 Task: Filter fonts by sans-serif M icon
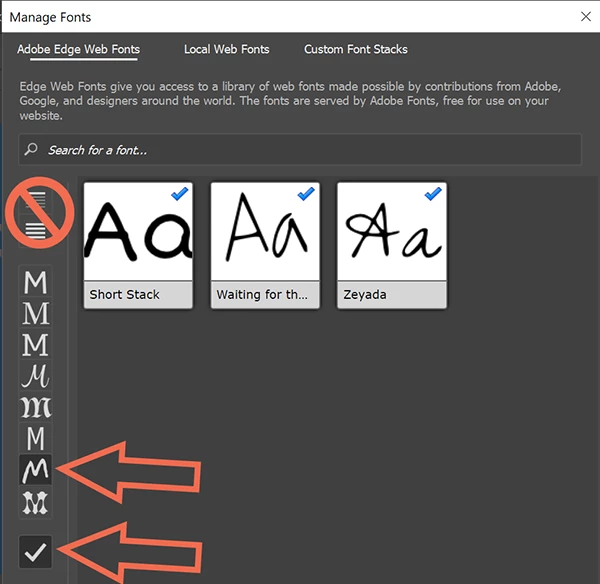click(35, 282)
